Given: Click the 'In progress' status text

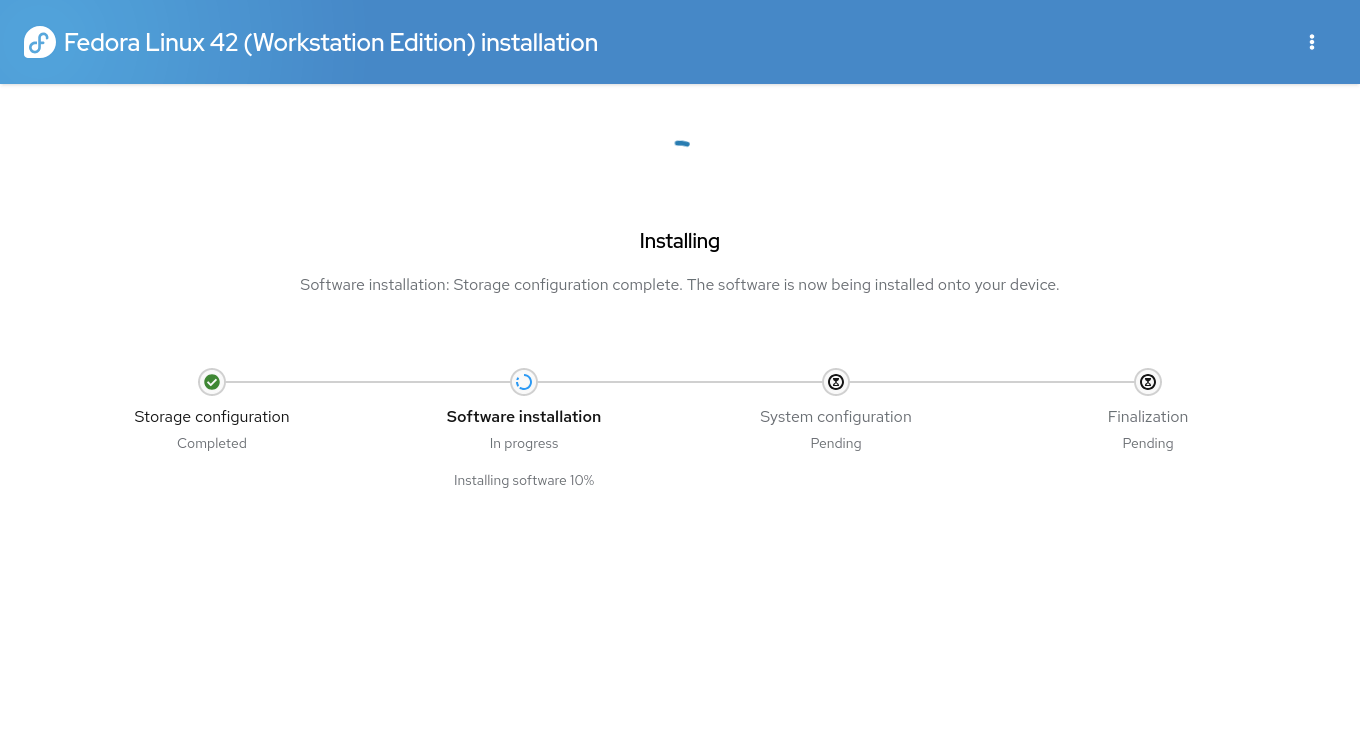Looking at the screenshot, I should (x=524, y=444).
